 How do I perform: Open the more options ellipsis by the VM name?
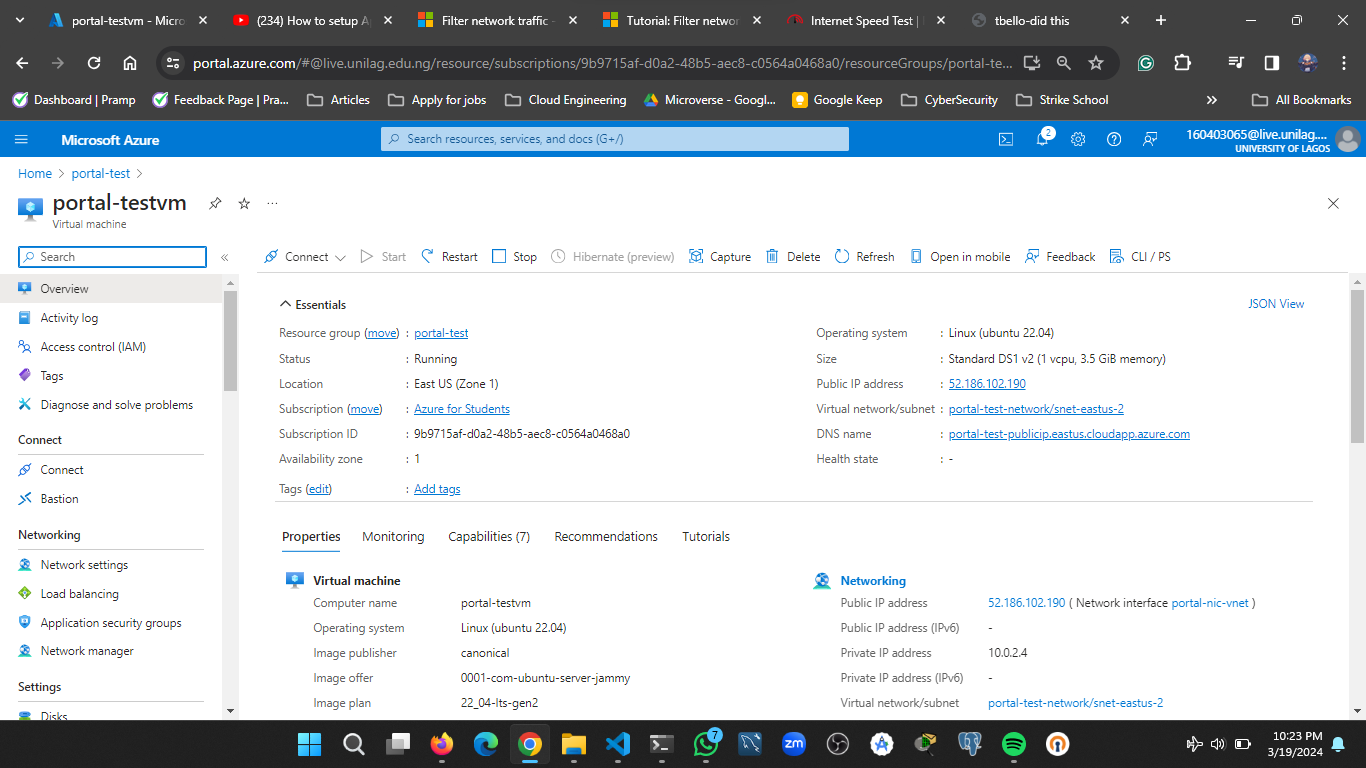(x=272, y=203)
